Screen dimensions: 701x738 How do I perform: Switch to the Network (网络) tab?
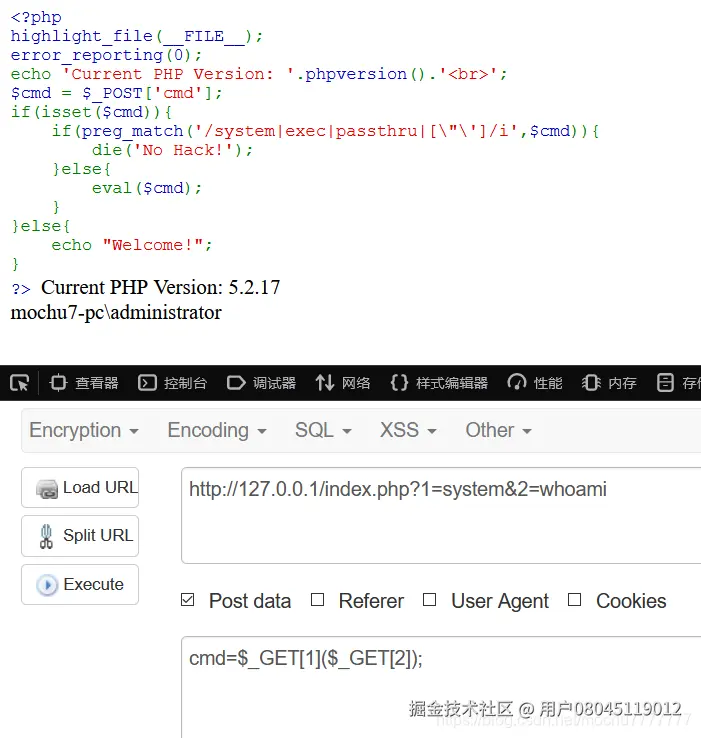click(x=343, y=383)
